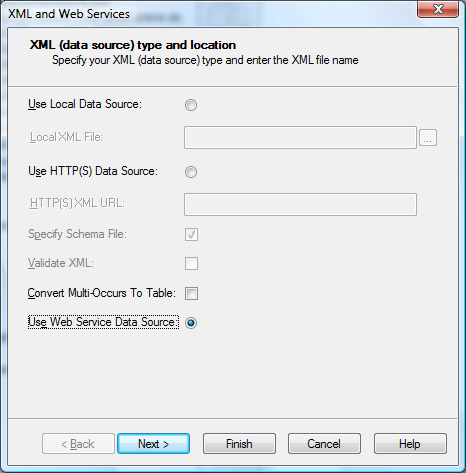Click the XML and Web Services title bar

(207, 13)
